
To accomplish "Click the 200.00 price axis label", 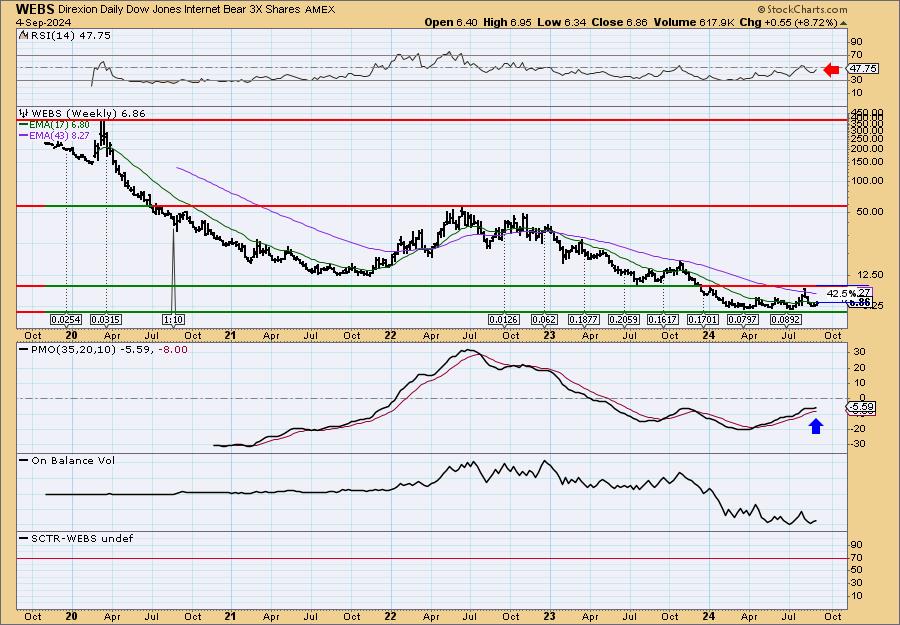I will click(x=868, y=148).
